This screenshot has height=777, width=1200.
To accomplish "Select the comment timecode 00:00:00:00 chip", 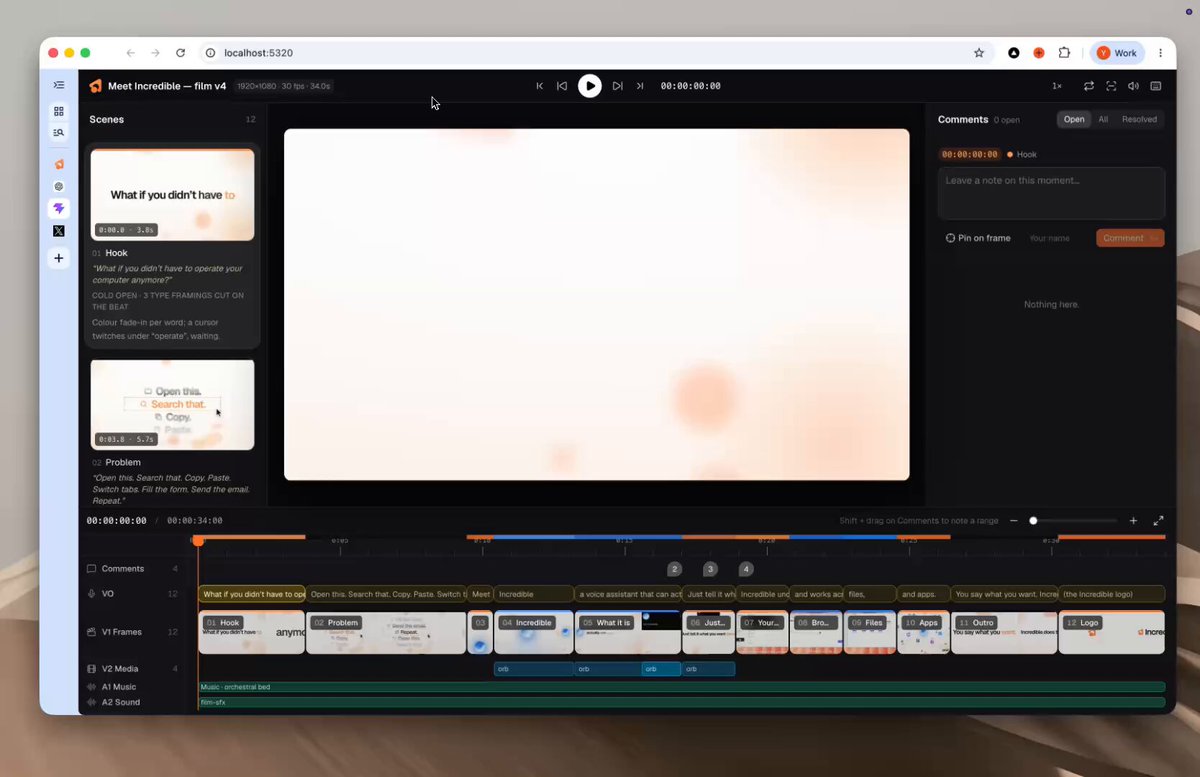I will click(x=970, y=155).
